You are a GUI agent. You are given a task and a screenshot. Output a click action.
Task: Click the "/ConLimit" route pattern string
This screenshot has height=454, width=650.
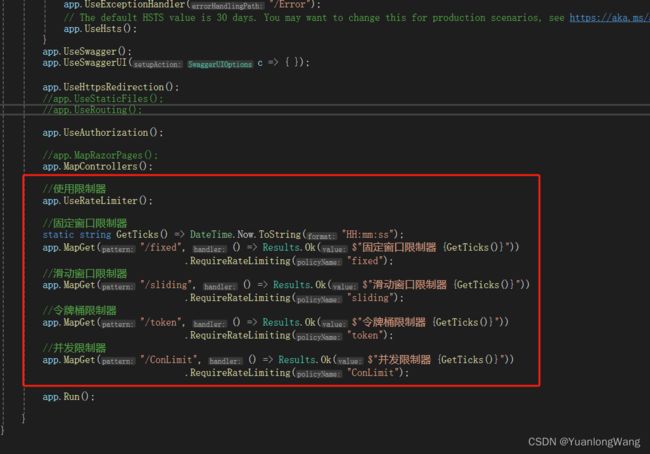click(x=169, y=360)
